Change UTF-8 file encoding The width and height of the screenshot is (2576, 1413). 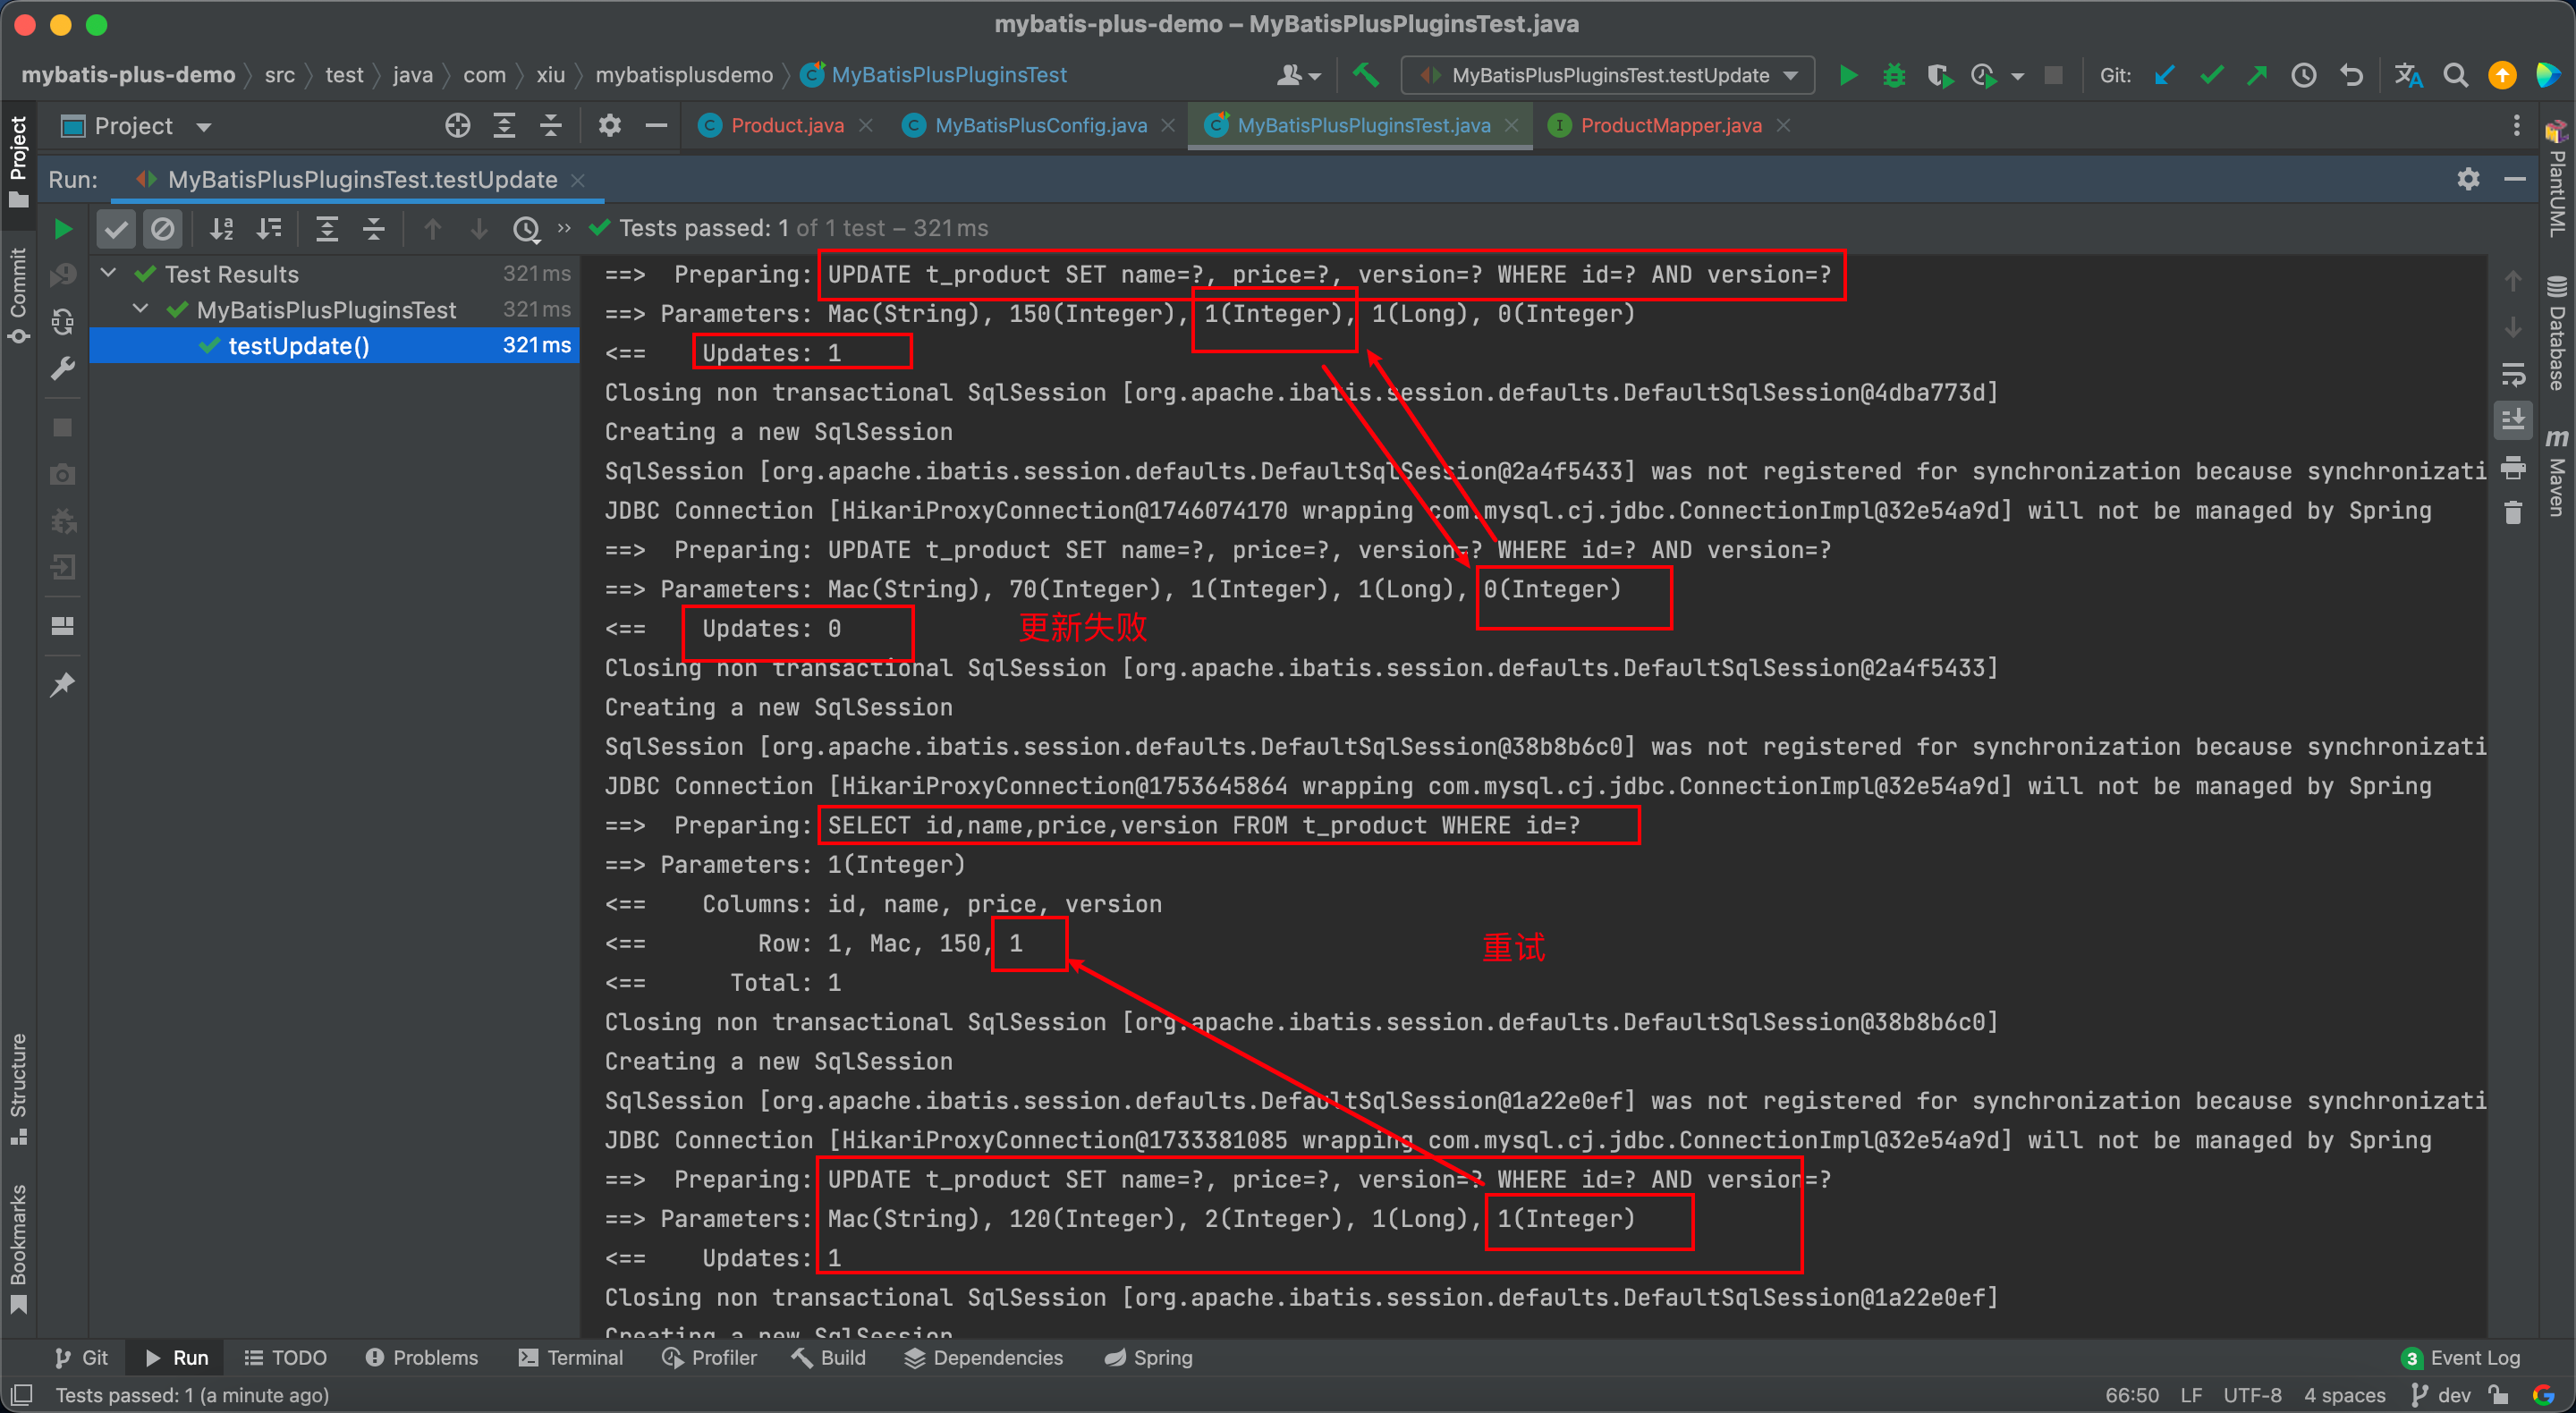click(x=2252, y=1395)
